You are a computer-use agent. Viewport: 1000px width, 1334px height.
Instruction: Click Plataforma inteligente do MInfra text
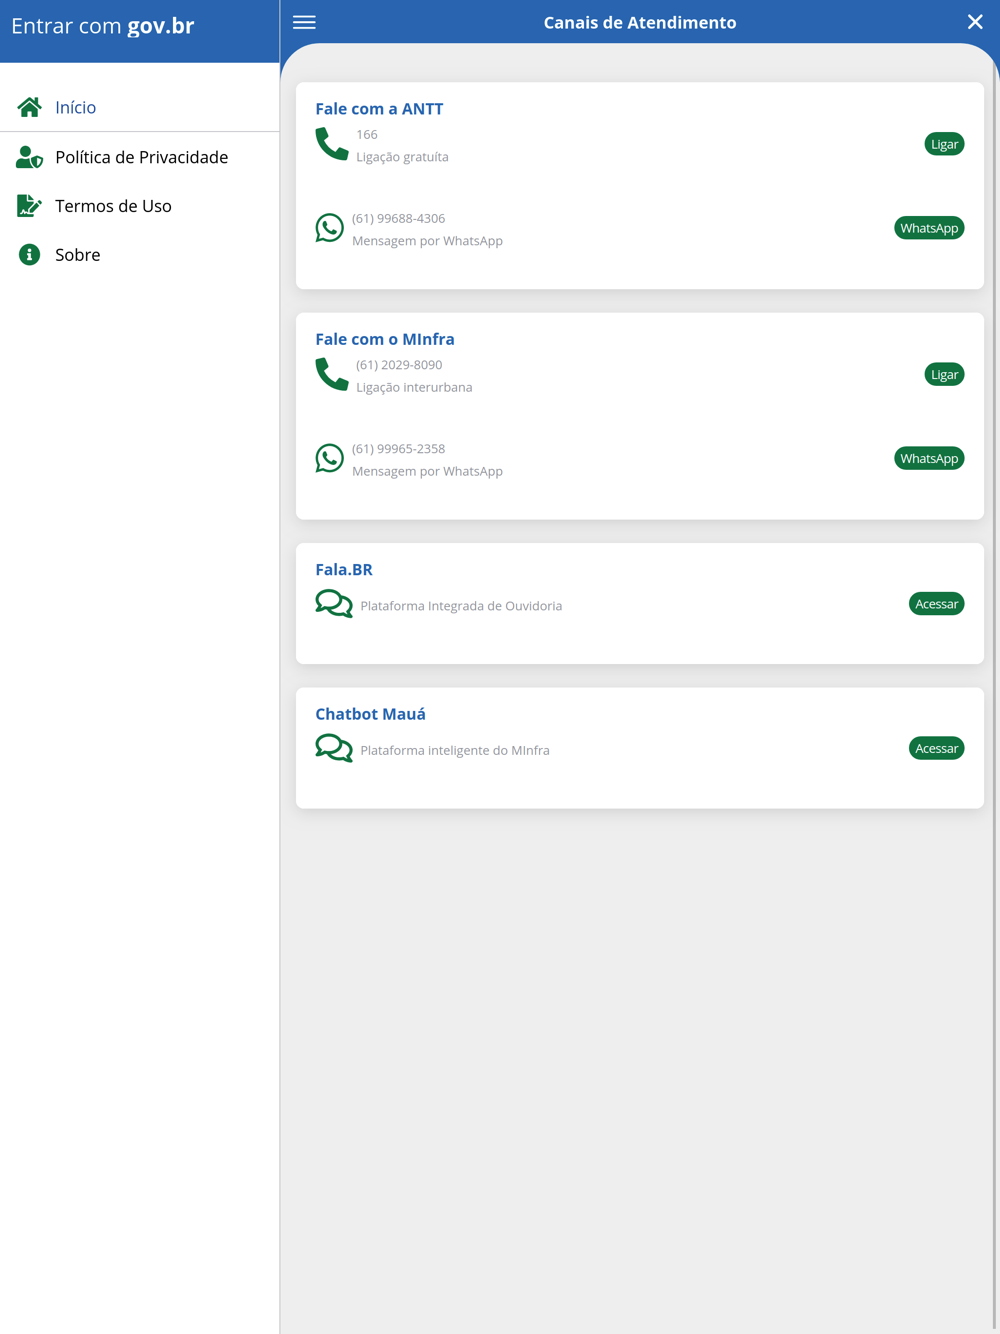coord(455,750)
